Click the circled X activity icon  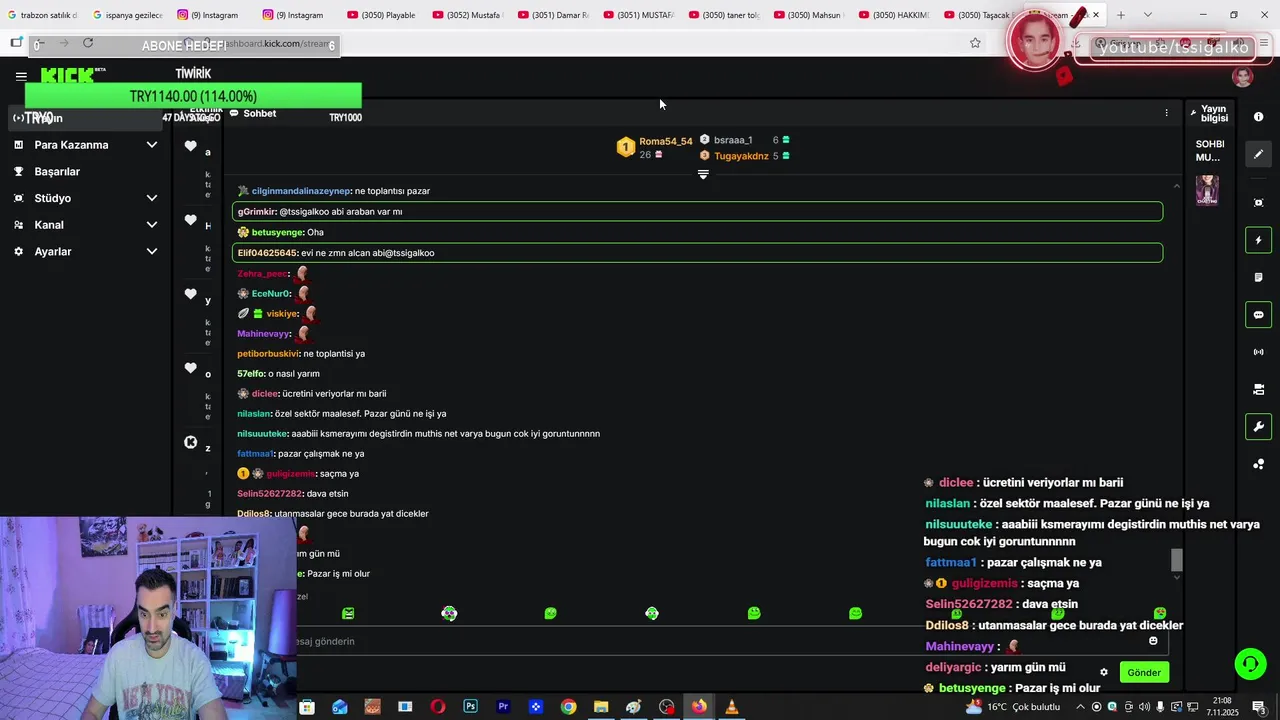click(190, 442)
